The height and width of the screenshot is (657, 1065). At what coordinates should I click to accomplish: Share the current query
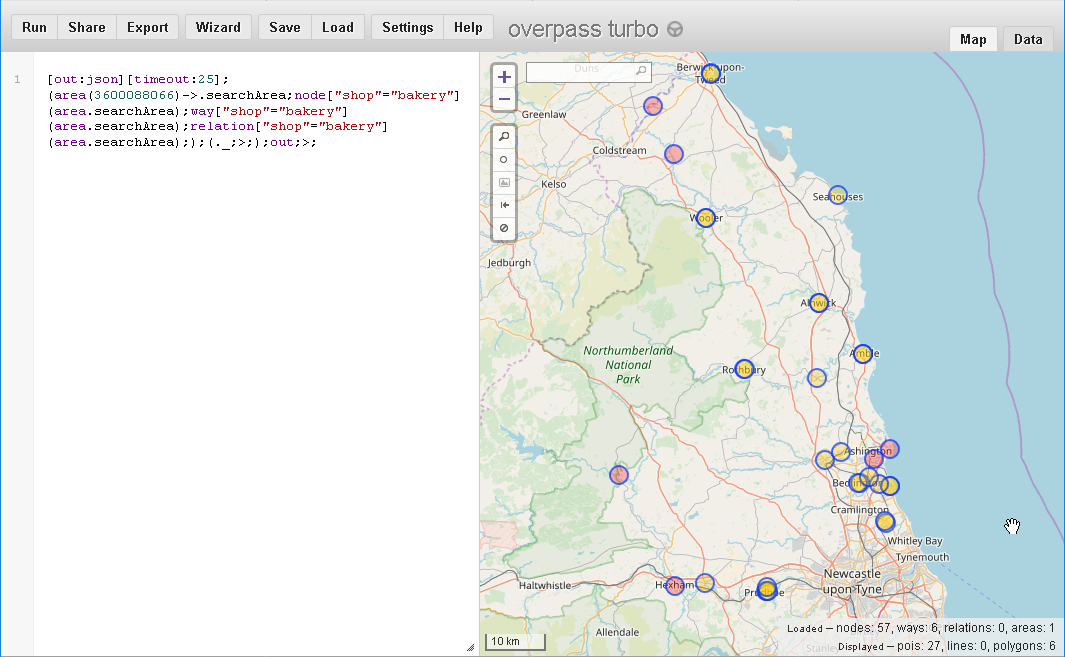(x=86, y=27)
